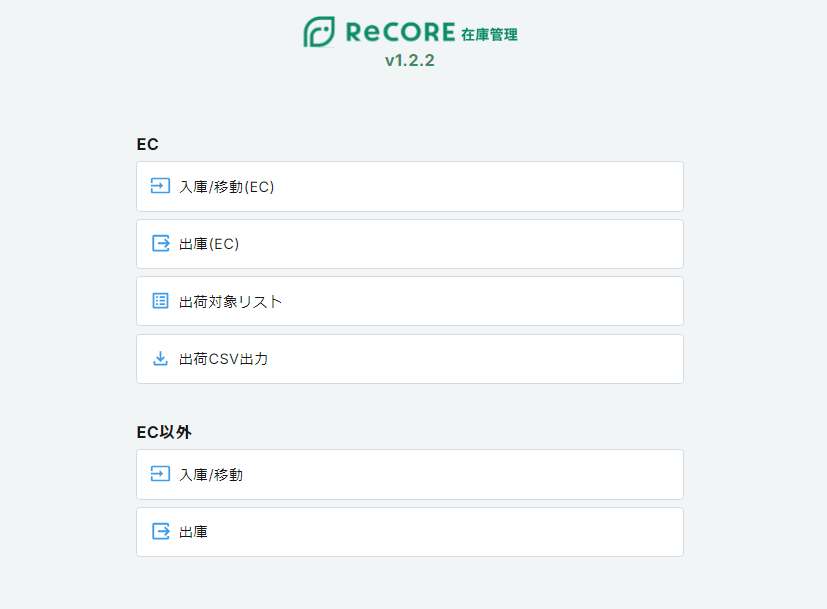Click the 入庫/移動(EC) entry arrow icon
The height and width of the screenshot is (609, 827).
click(x=160, y=186)
